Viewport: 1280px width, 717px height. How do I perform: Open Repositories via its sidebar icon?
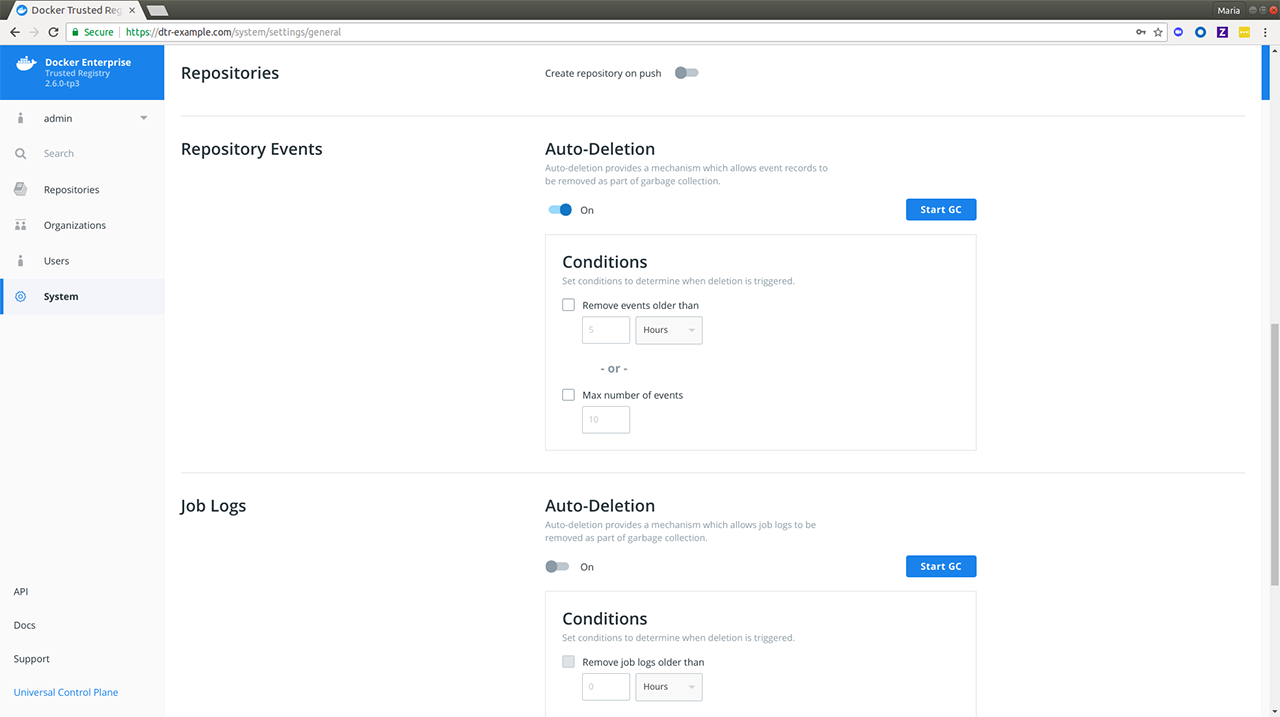click(x=21, y=190)
